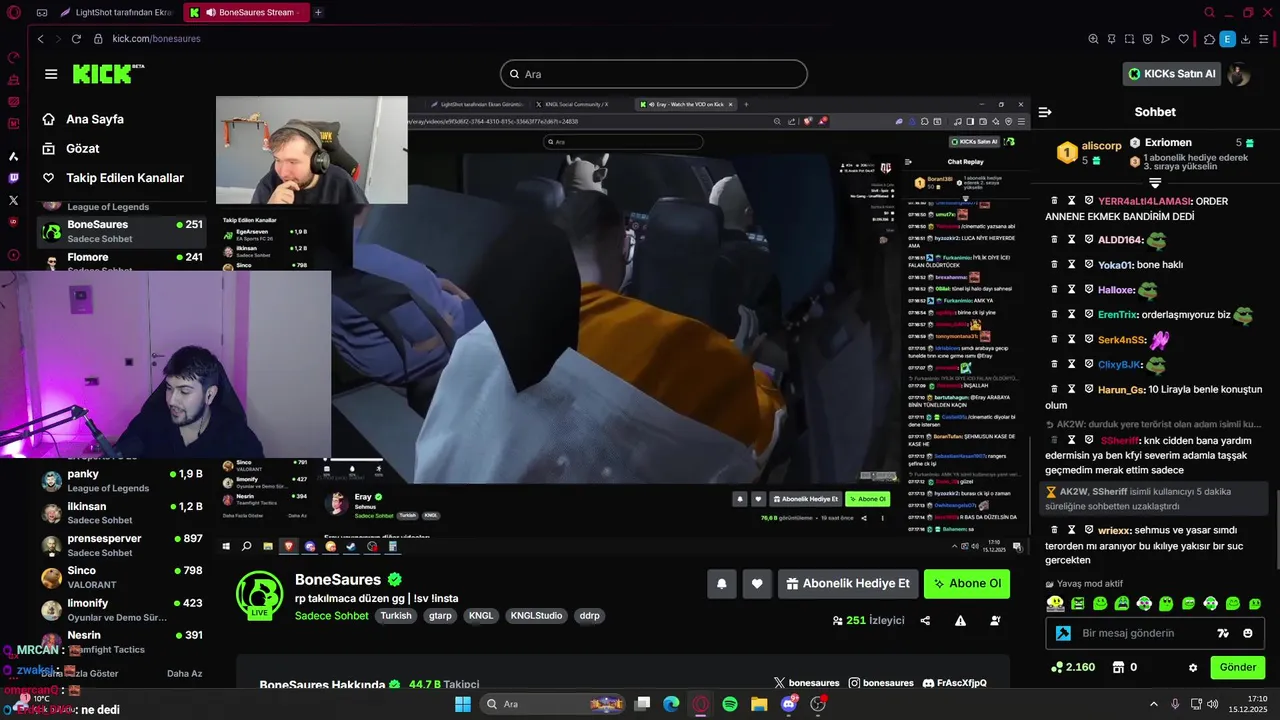Reload the page in the browser
This screenshot has width=1280, height=720.
tap(76, 38)
